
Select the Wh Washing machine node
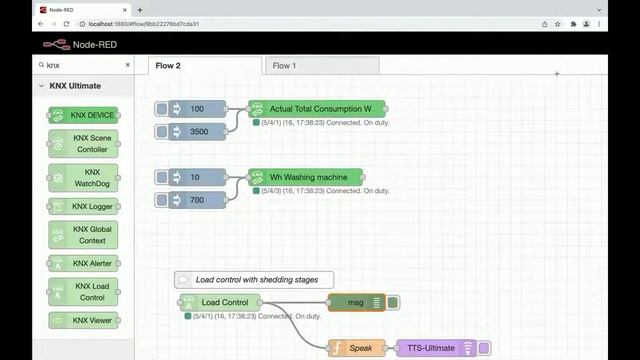click(305, 177)
